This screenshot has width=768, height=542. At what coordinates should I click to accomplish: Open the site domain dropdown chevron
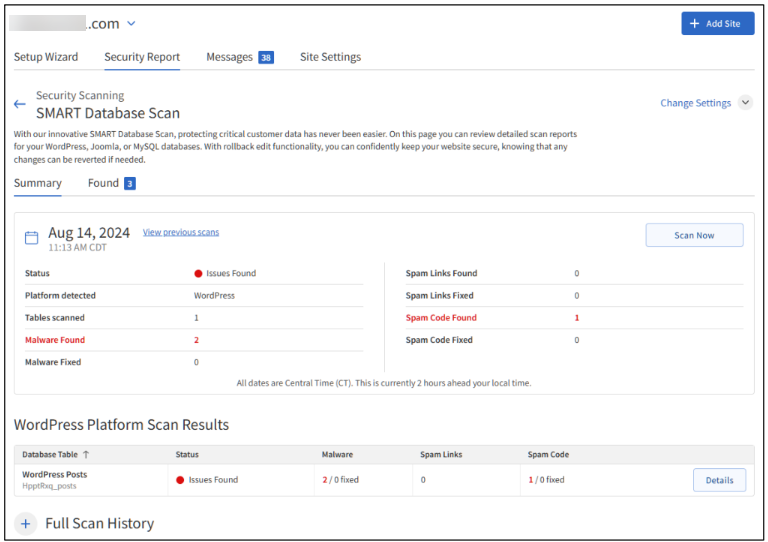pyautogui.click(x=131, y=24)
